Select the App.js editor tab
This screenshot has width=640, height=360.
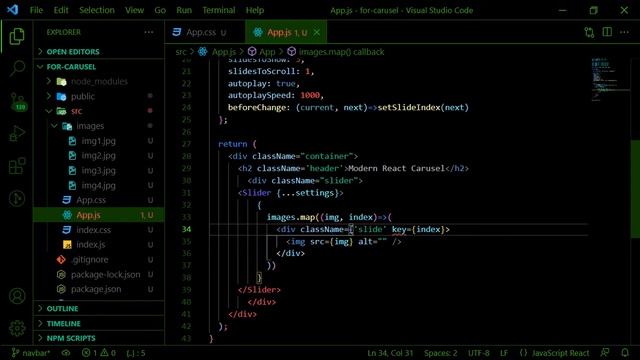286,32
